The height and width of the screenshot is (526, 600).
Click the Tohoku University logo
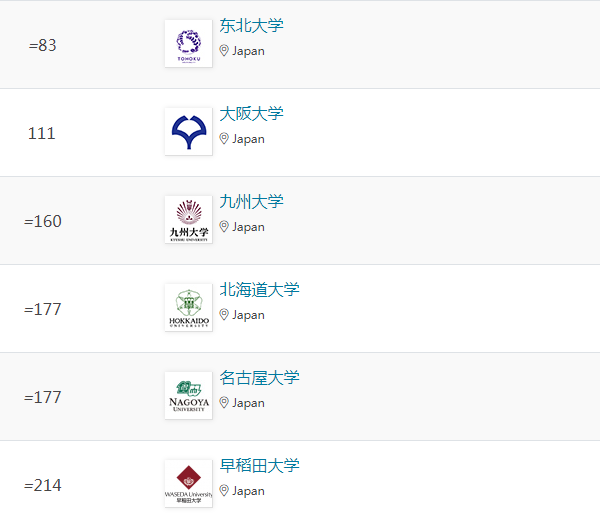188,44
